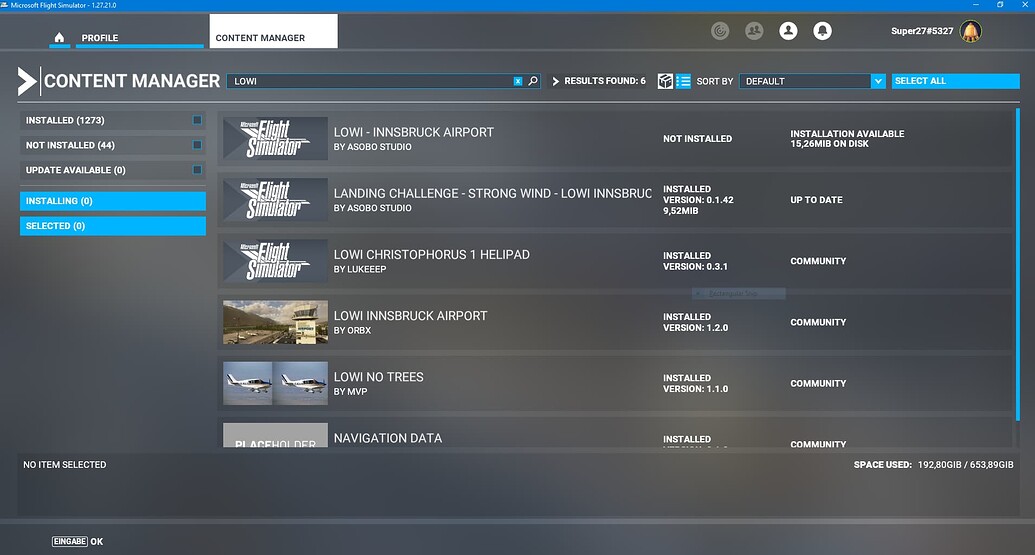Minimize the Flight Simulator window
Image resolution: width=1035 pixels, height=555 pixels.
click(976, 5)
